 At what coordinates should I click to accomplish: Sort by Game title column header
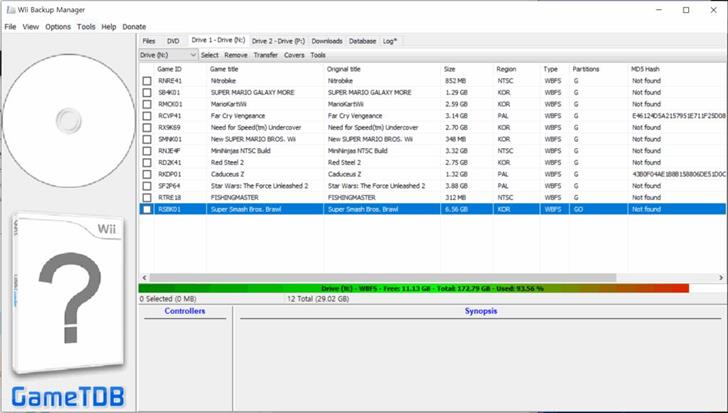tap(265, 69)
